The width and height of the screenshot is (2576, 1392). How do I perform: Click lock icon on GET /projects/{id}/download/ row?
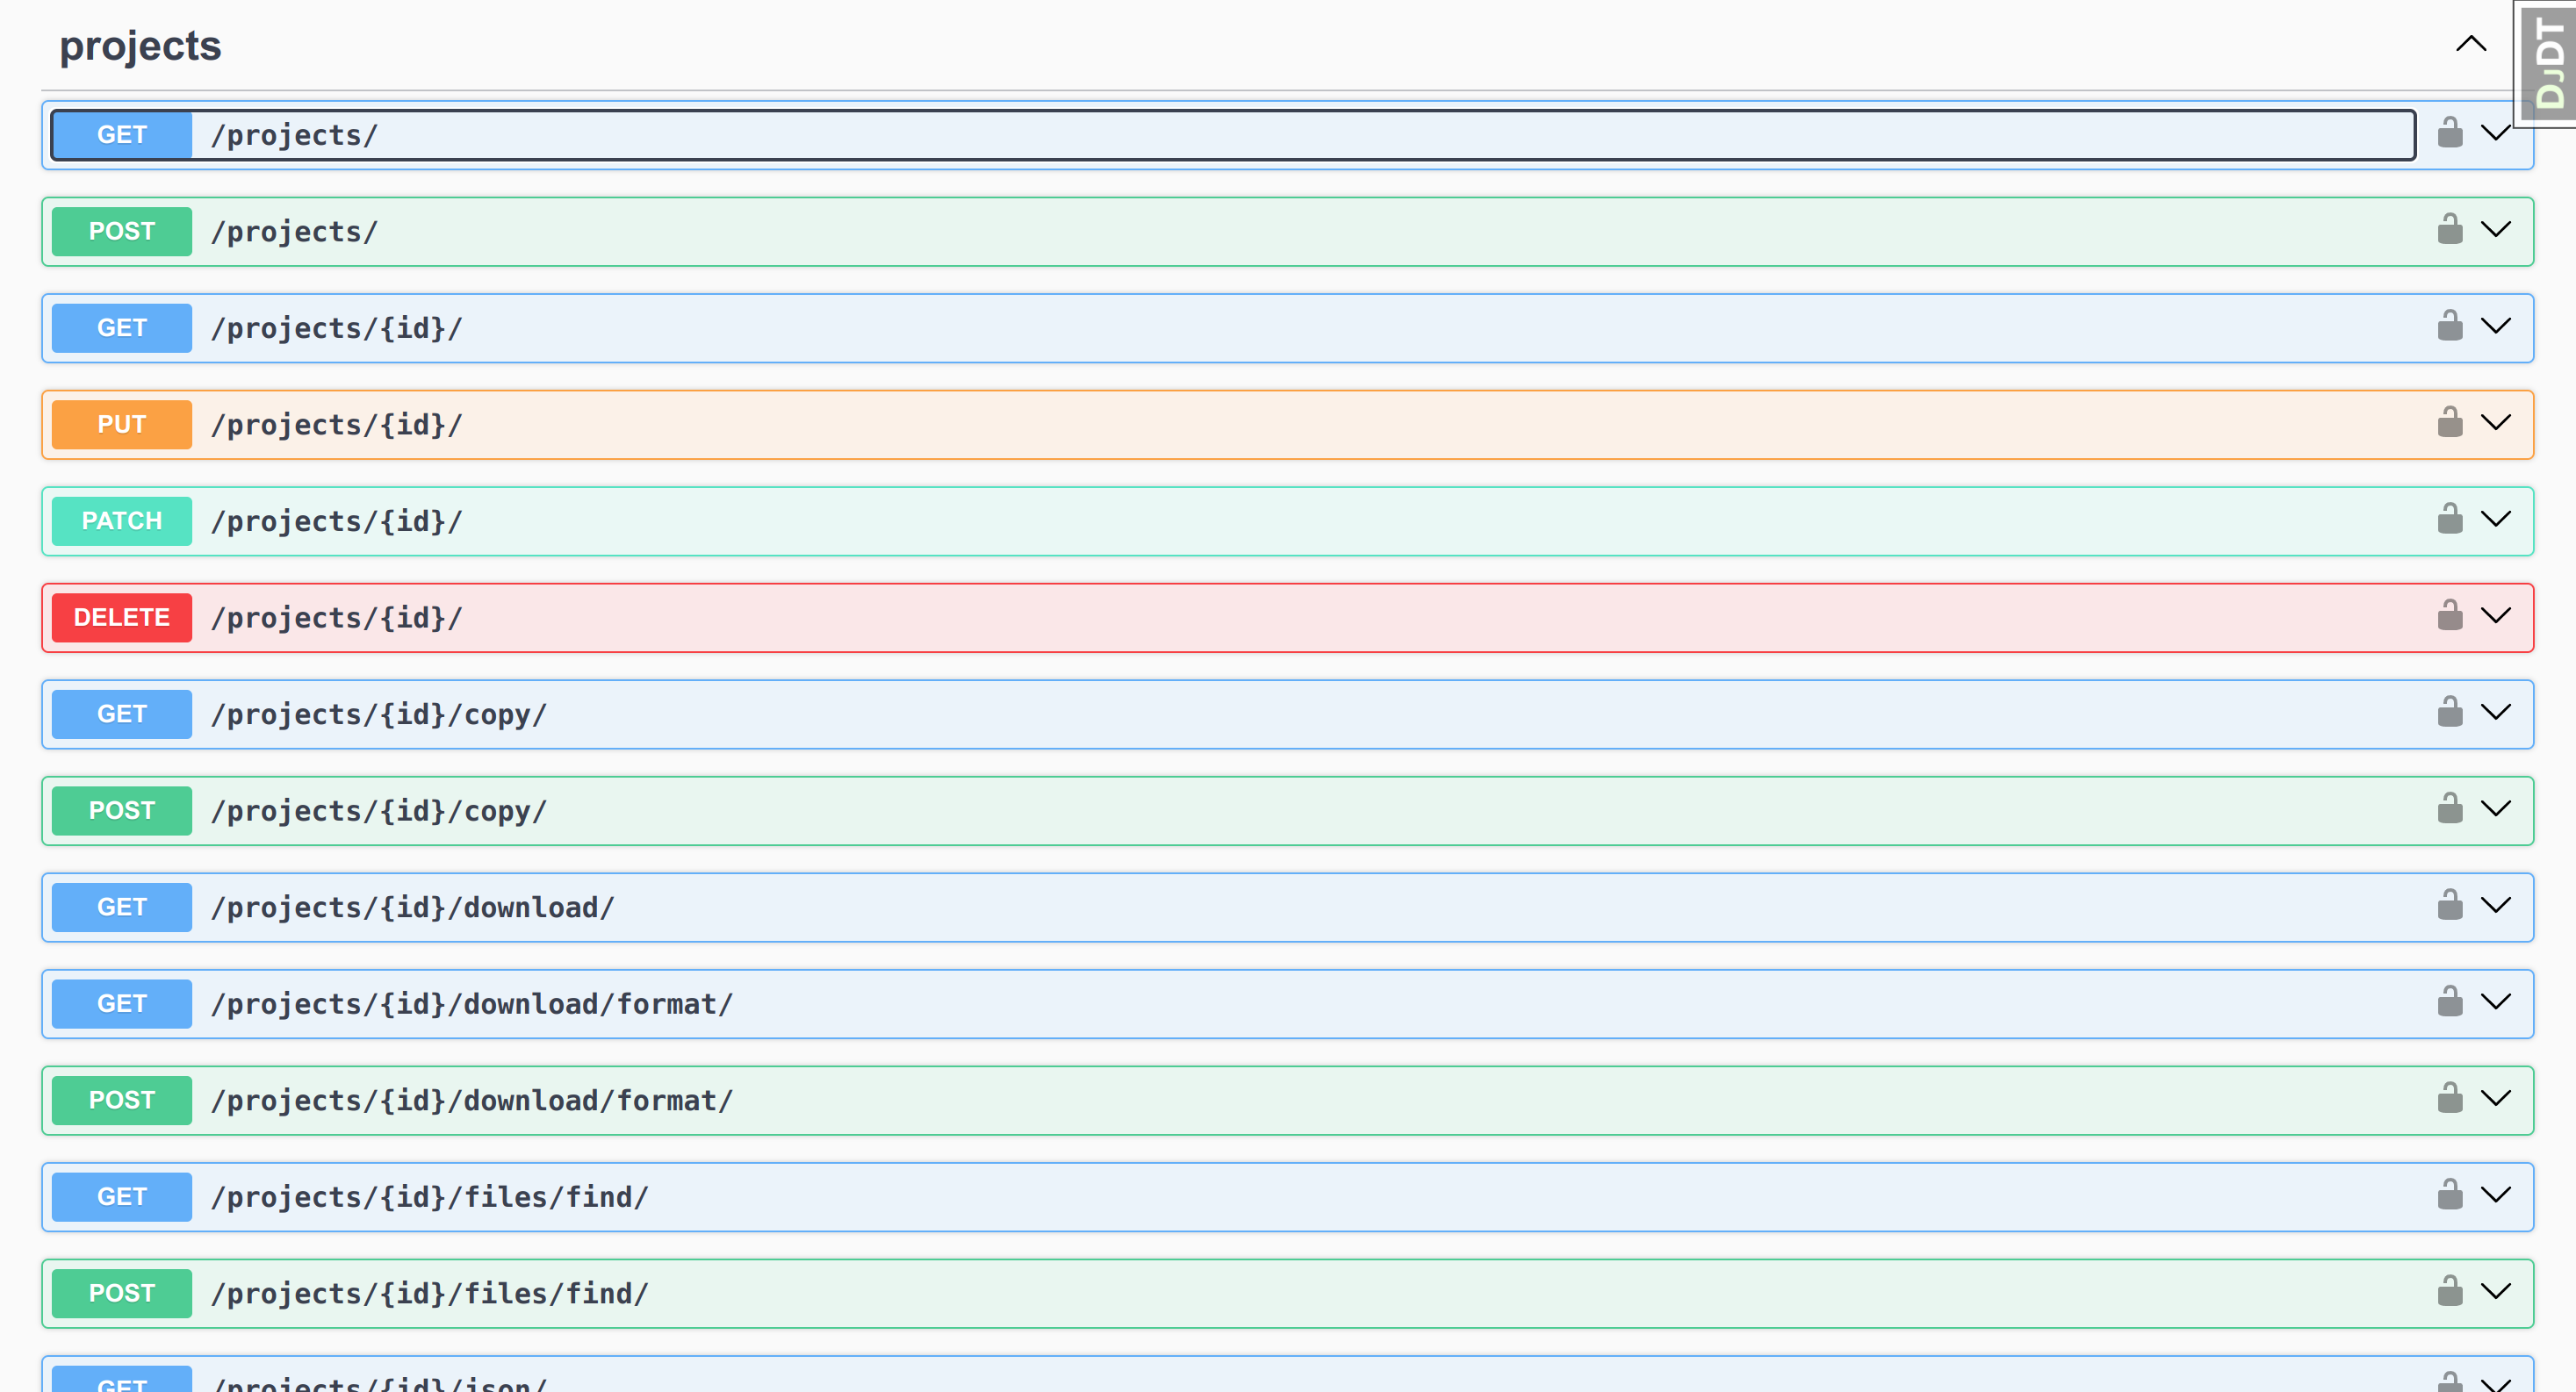coord(2449,905)
